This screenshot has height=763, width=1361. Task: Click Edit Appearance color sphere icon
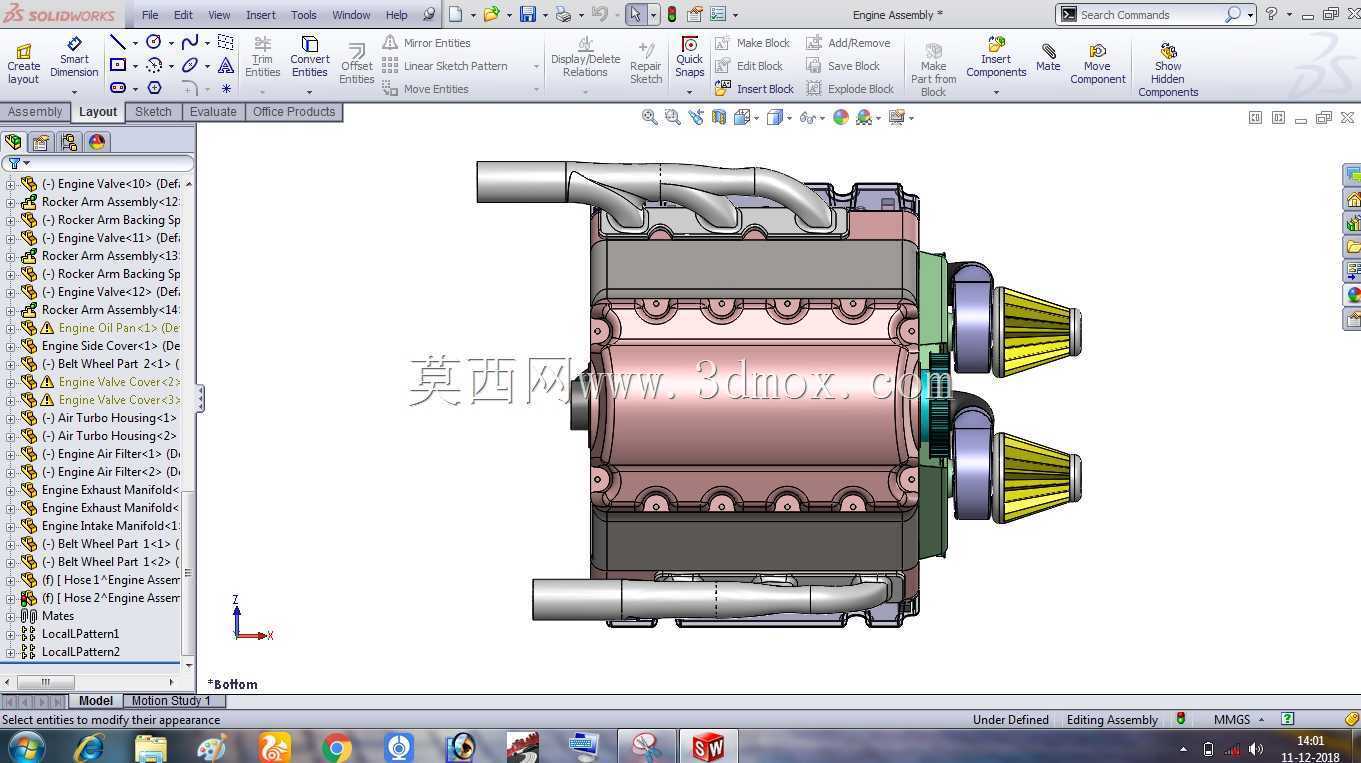[x=841, y=117]
